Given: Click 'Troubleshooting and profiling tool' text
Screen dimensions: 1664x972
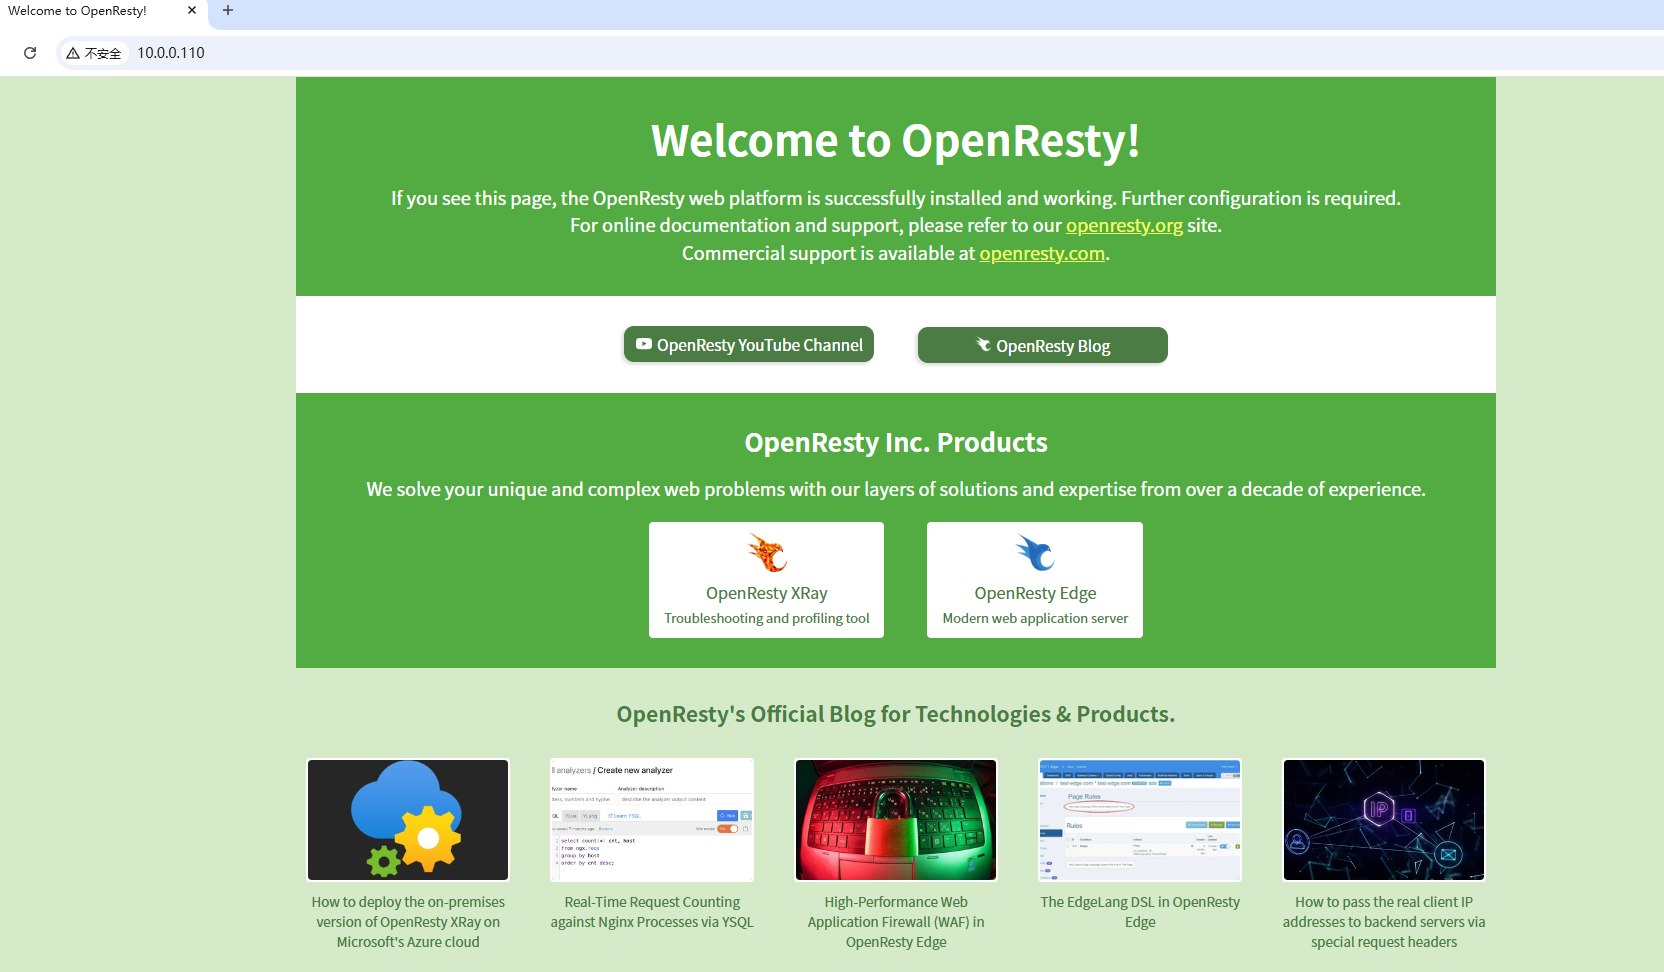Looking at the screenshot, I should click(767, 619).
